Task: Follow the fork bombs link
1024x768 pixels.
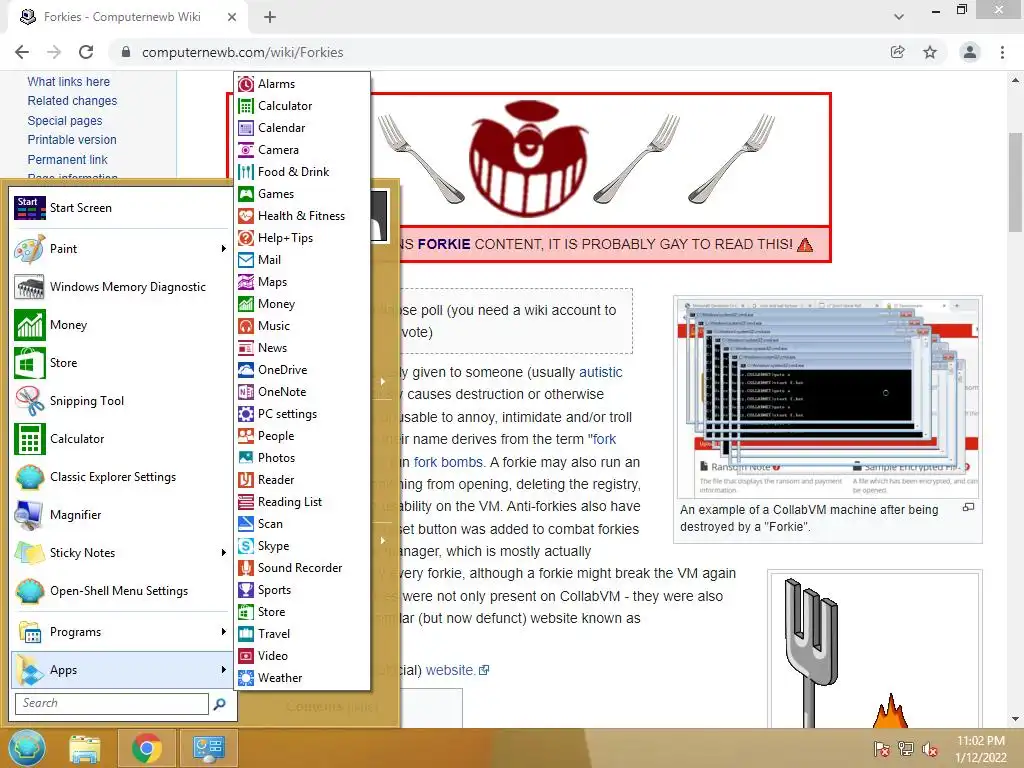Action: 448,462
